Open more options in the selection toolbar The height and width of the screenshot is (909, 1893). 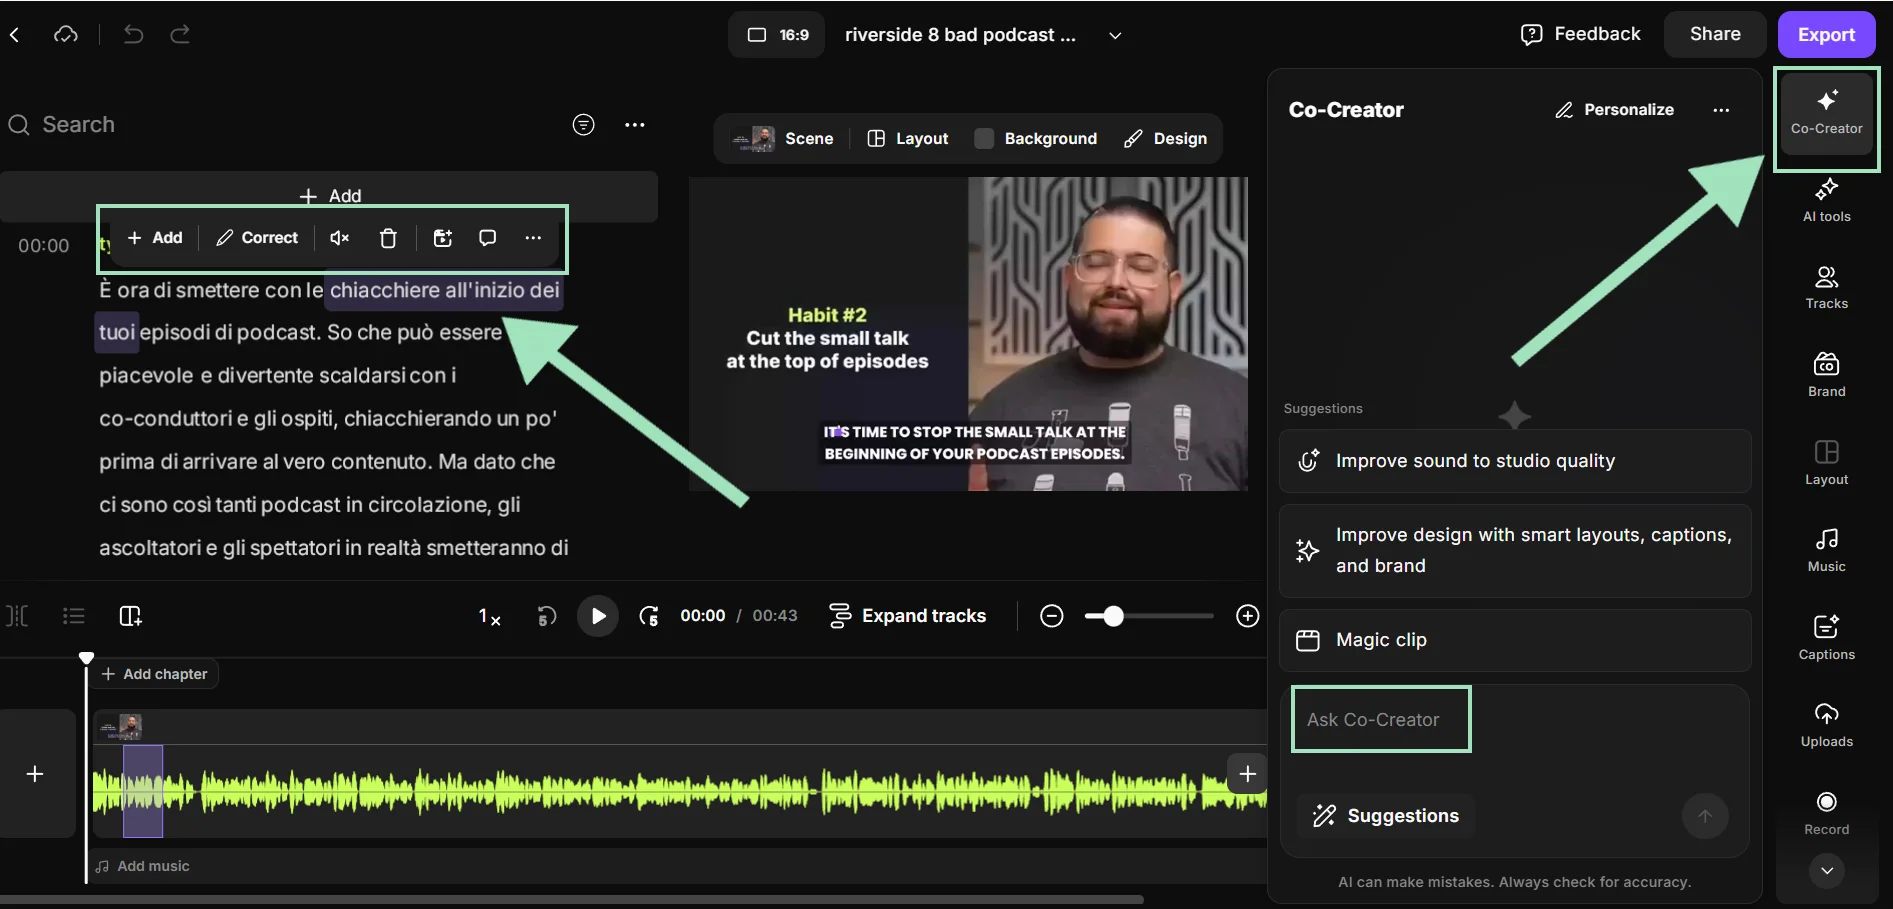pos(533,238)
